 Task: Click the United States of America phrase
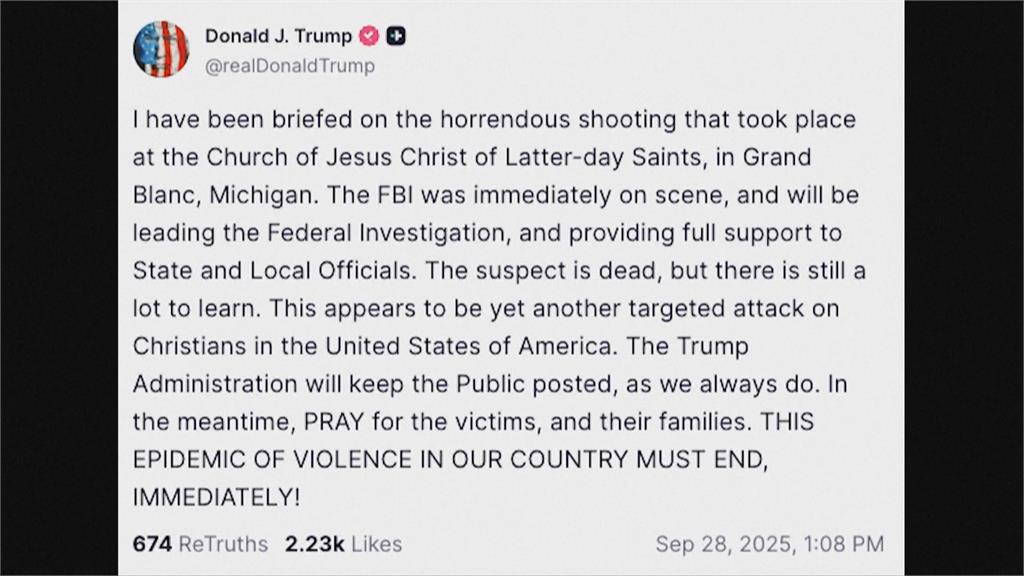pos(470,346)
